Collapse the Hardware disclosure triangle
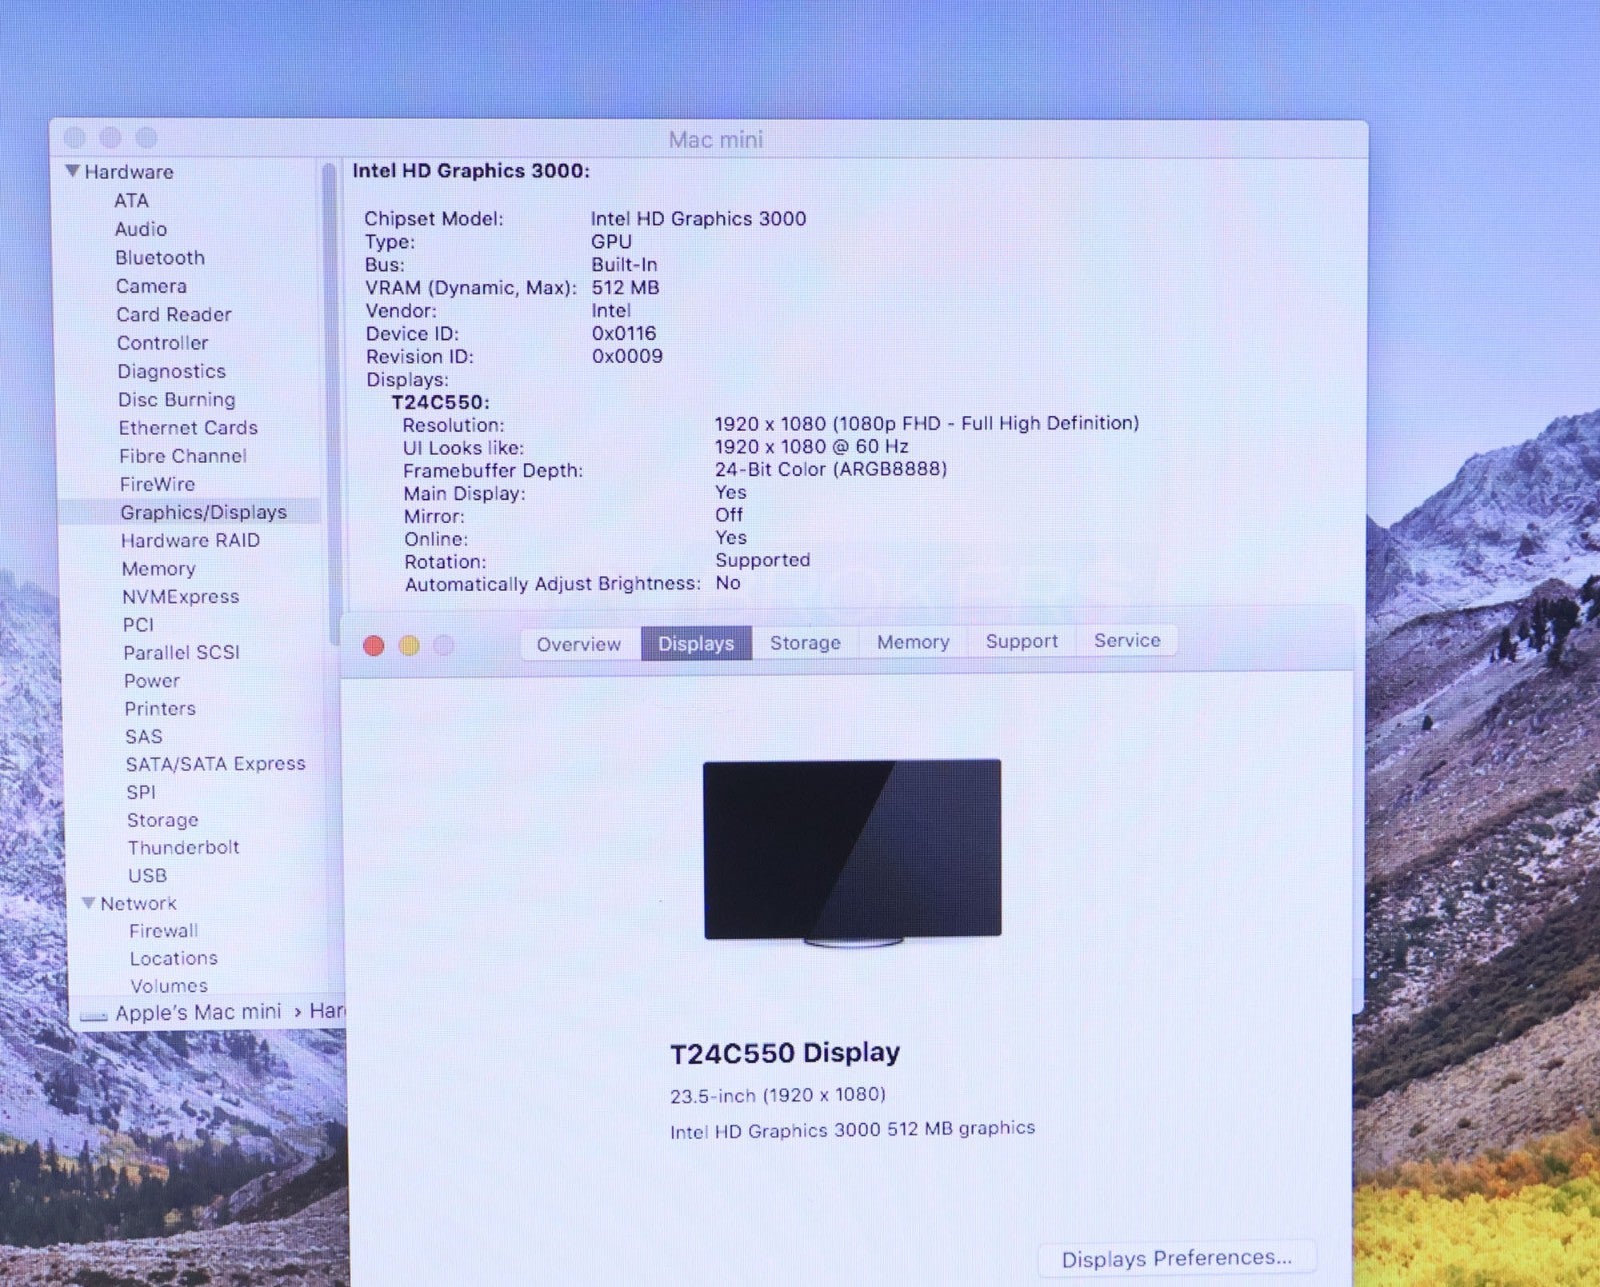This screenshot has height=1287, width=1600. point(73,171)
